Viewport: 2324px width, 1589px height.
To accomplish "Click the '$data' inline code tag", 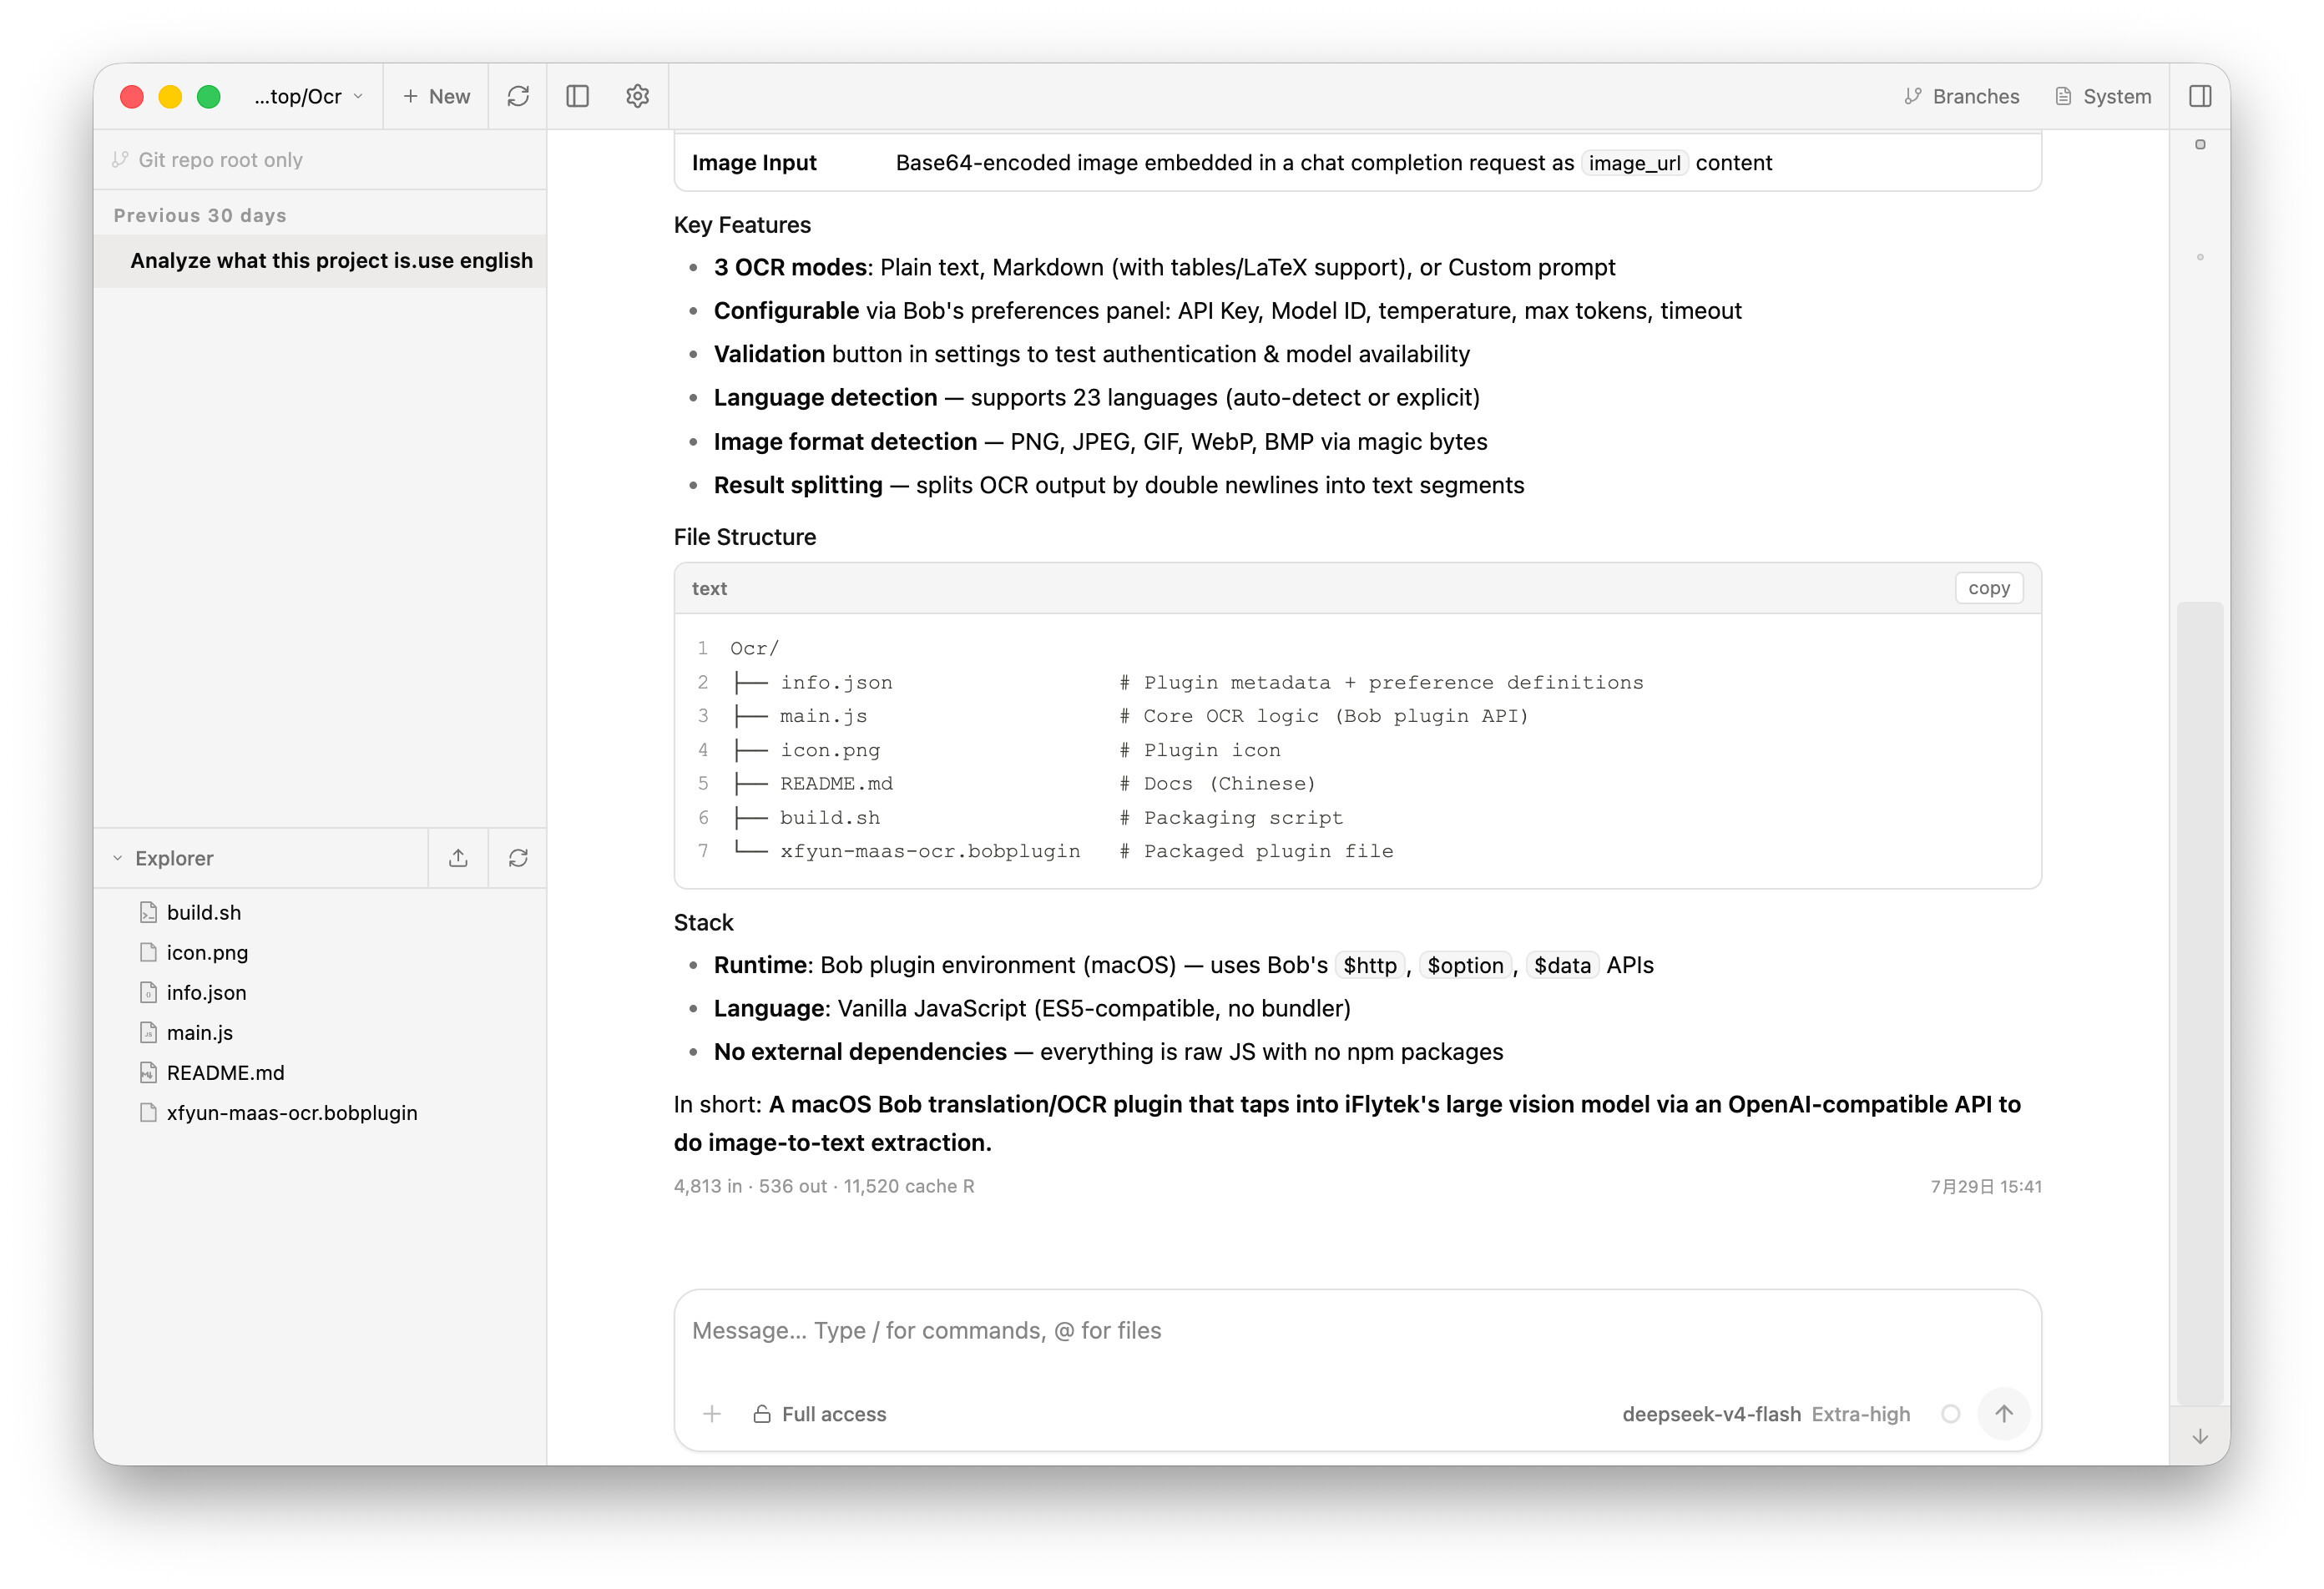I will coord(1562,965).
